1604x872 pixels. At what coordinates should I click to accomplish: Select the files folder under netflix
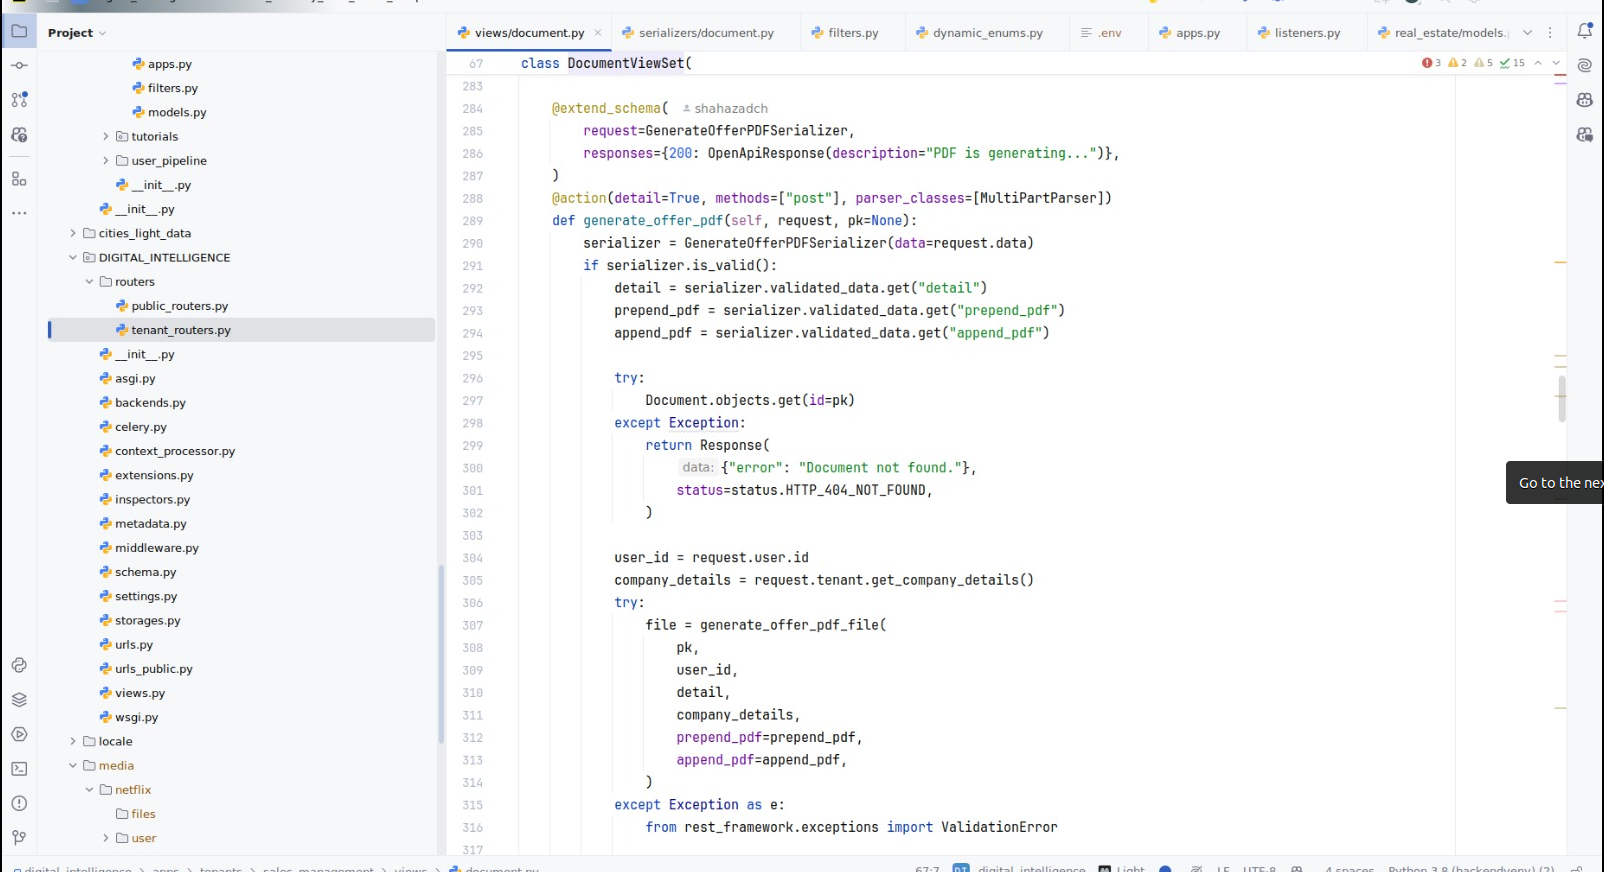[x=143, y=814]
